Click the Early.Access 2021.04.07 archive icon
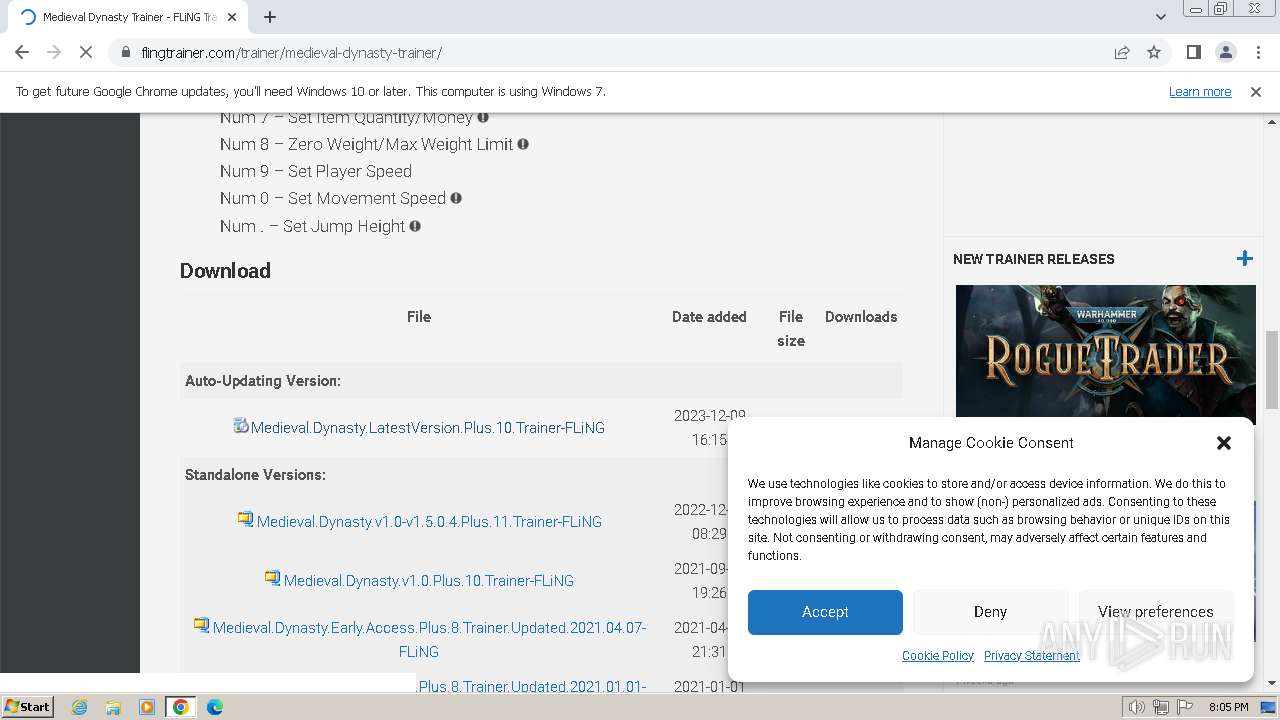The width and height of the screenshot is (1280, 720). tap(201, 625)
